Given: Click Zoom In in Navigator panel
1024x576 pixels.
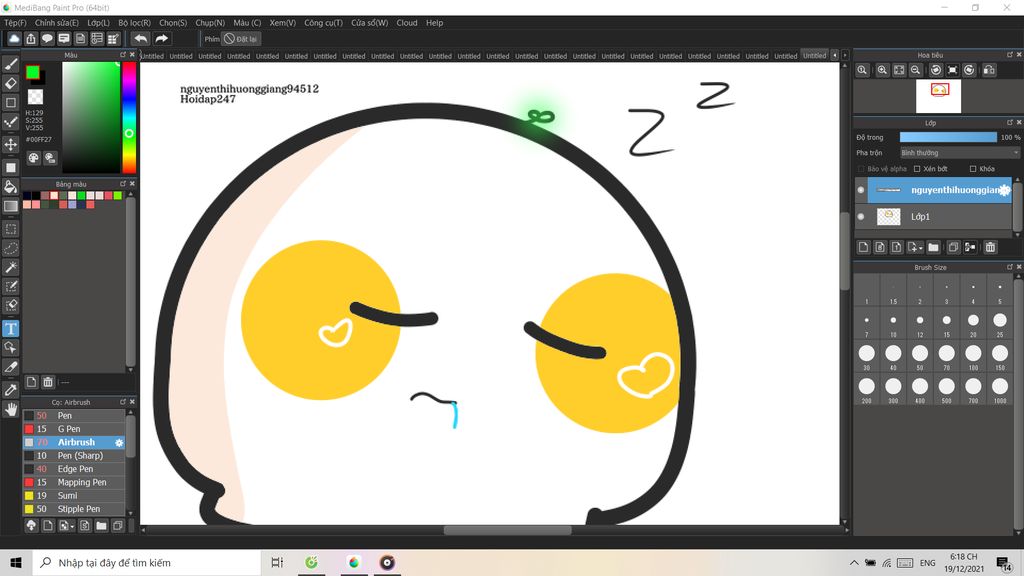Looking at the screenshot, I should tap(882, 70).
